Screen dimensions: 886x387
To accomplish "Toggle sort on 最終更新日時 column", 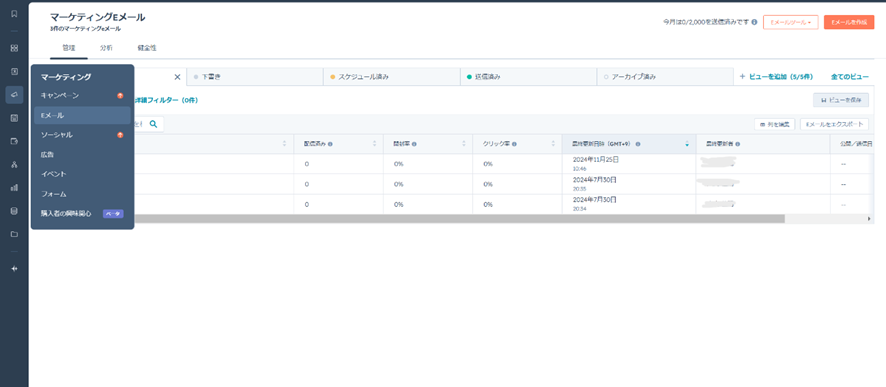I will (687, 144).
